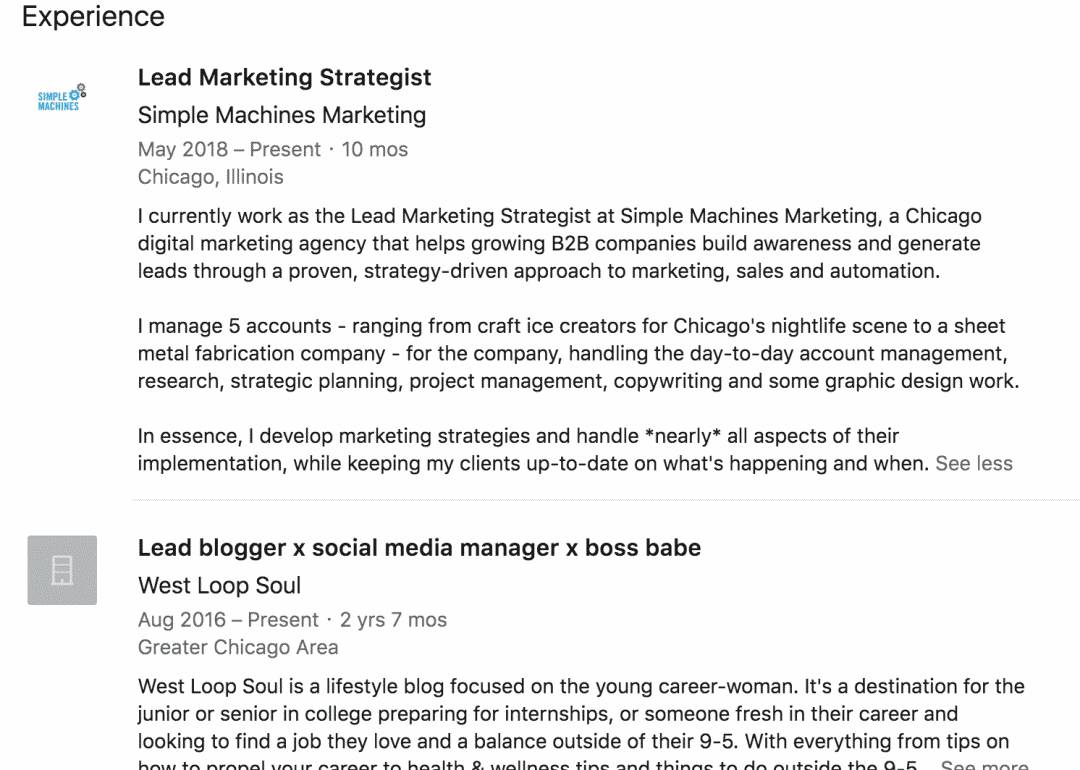Click the Simple Machines Marketing company logo
Screen dimensions: 1080x770
click(x=60, y=97)
